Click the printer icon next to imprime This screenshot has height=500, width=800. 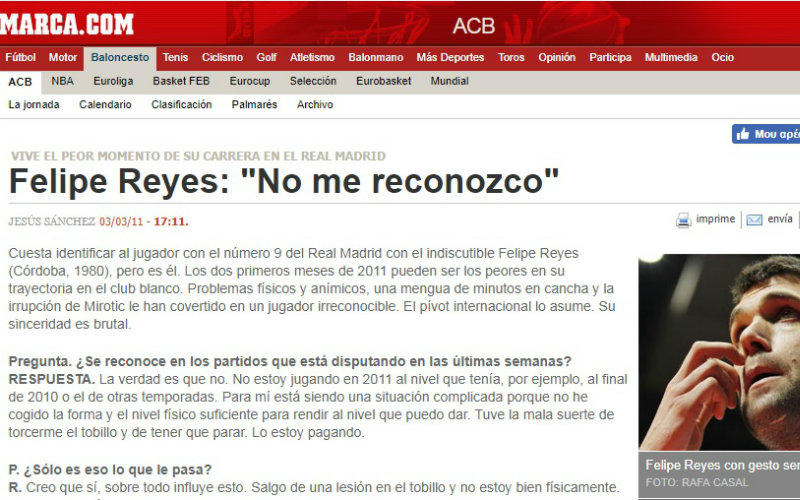(683, 220)
